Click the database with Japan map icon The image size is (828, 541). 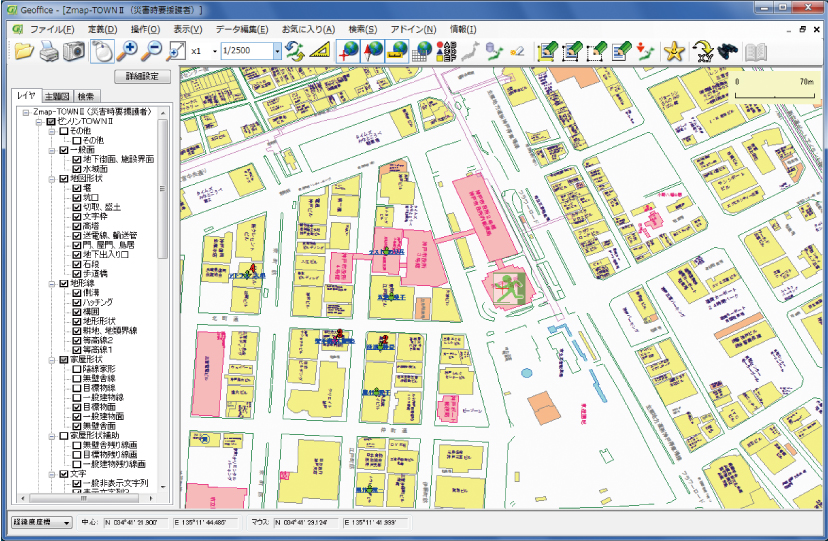(x=494, y=51)
